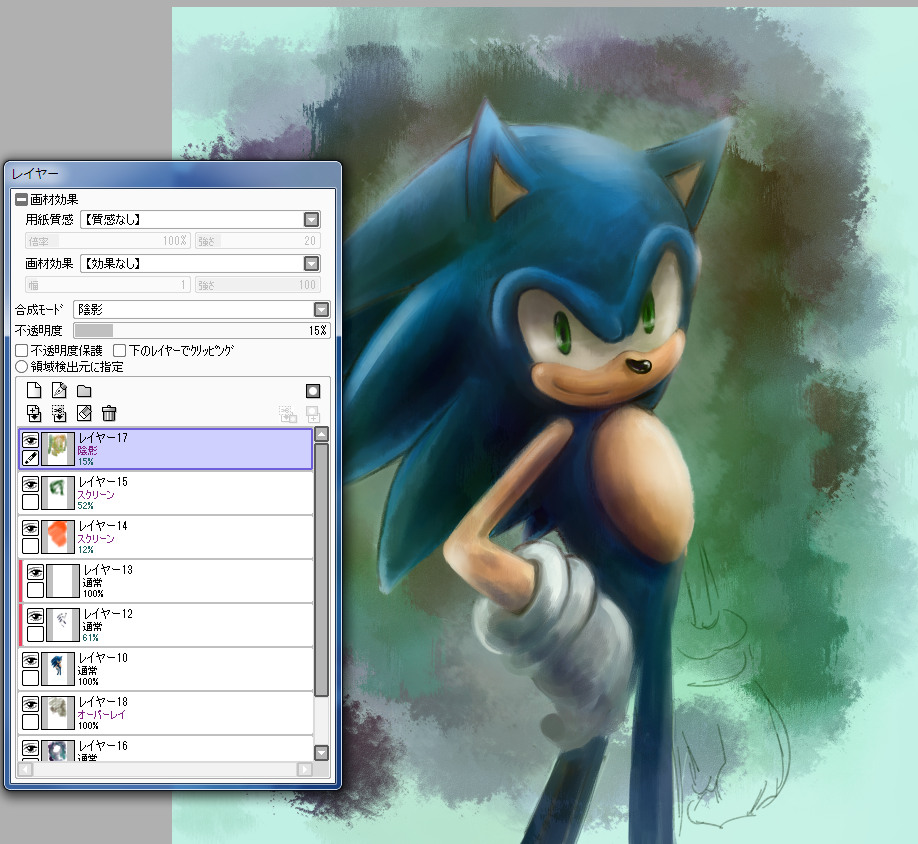Tick the link box under レイヤー14 eye
Screen dimensions: 918x844
(30, 545)
